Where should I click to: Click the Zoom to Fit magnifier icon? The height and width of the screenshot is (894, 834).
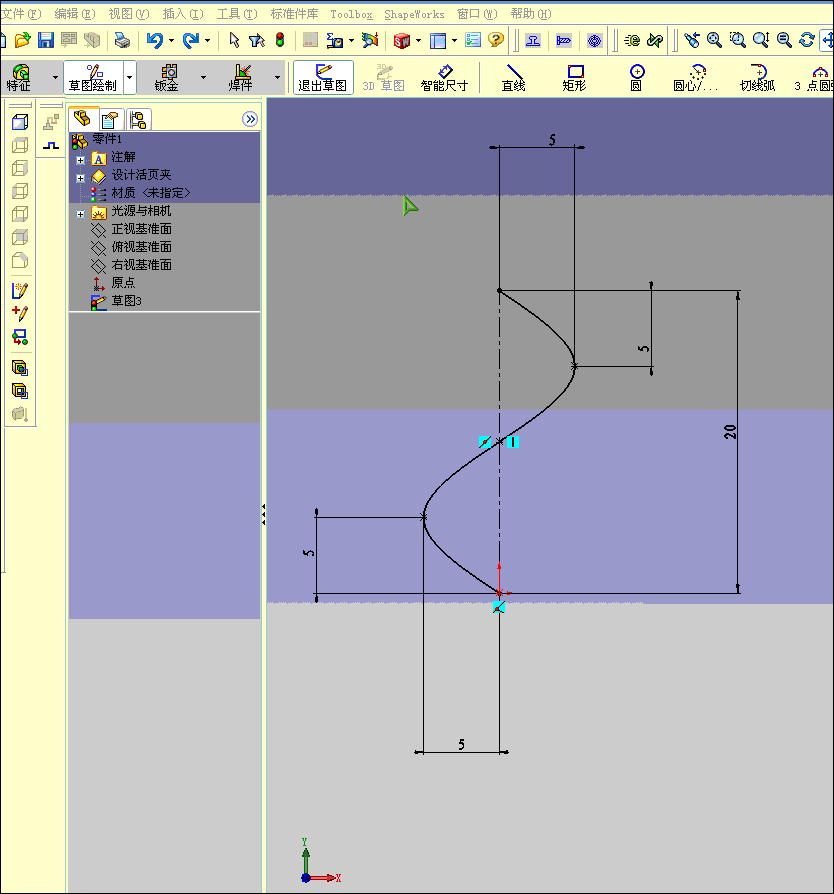pyautogui.click(x=714, y=40)
